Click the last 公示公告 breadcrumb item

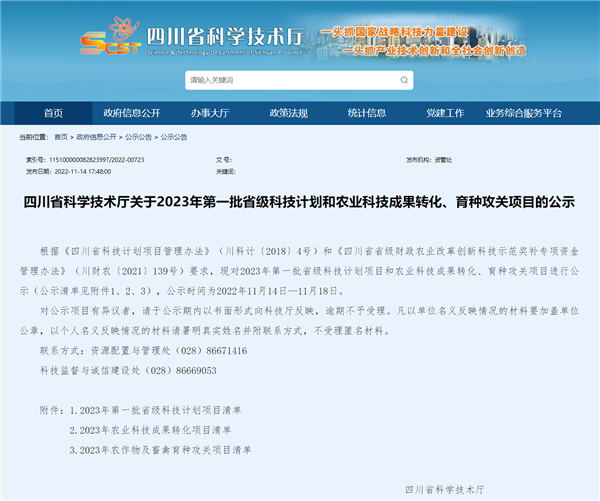coord(174,137)
